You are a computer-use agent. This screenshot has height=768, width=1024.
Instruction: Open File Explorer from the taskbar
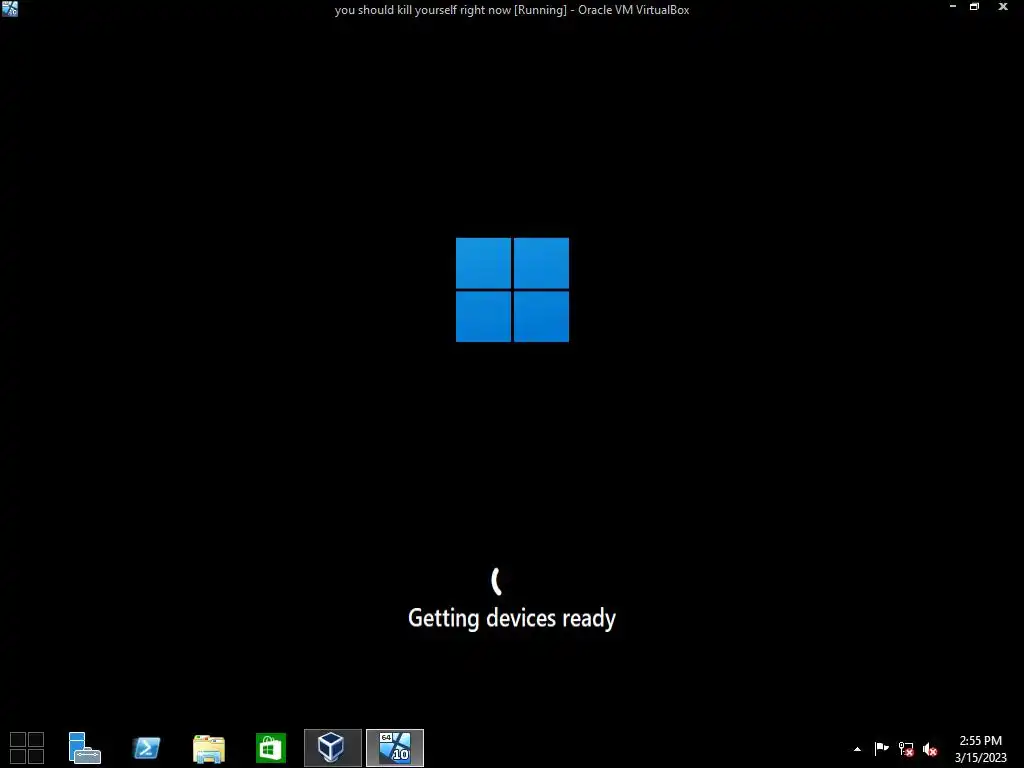coord(208,748)
